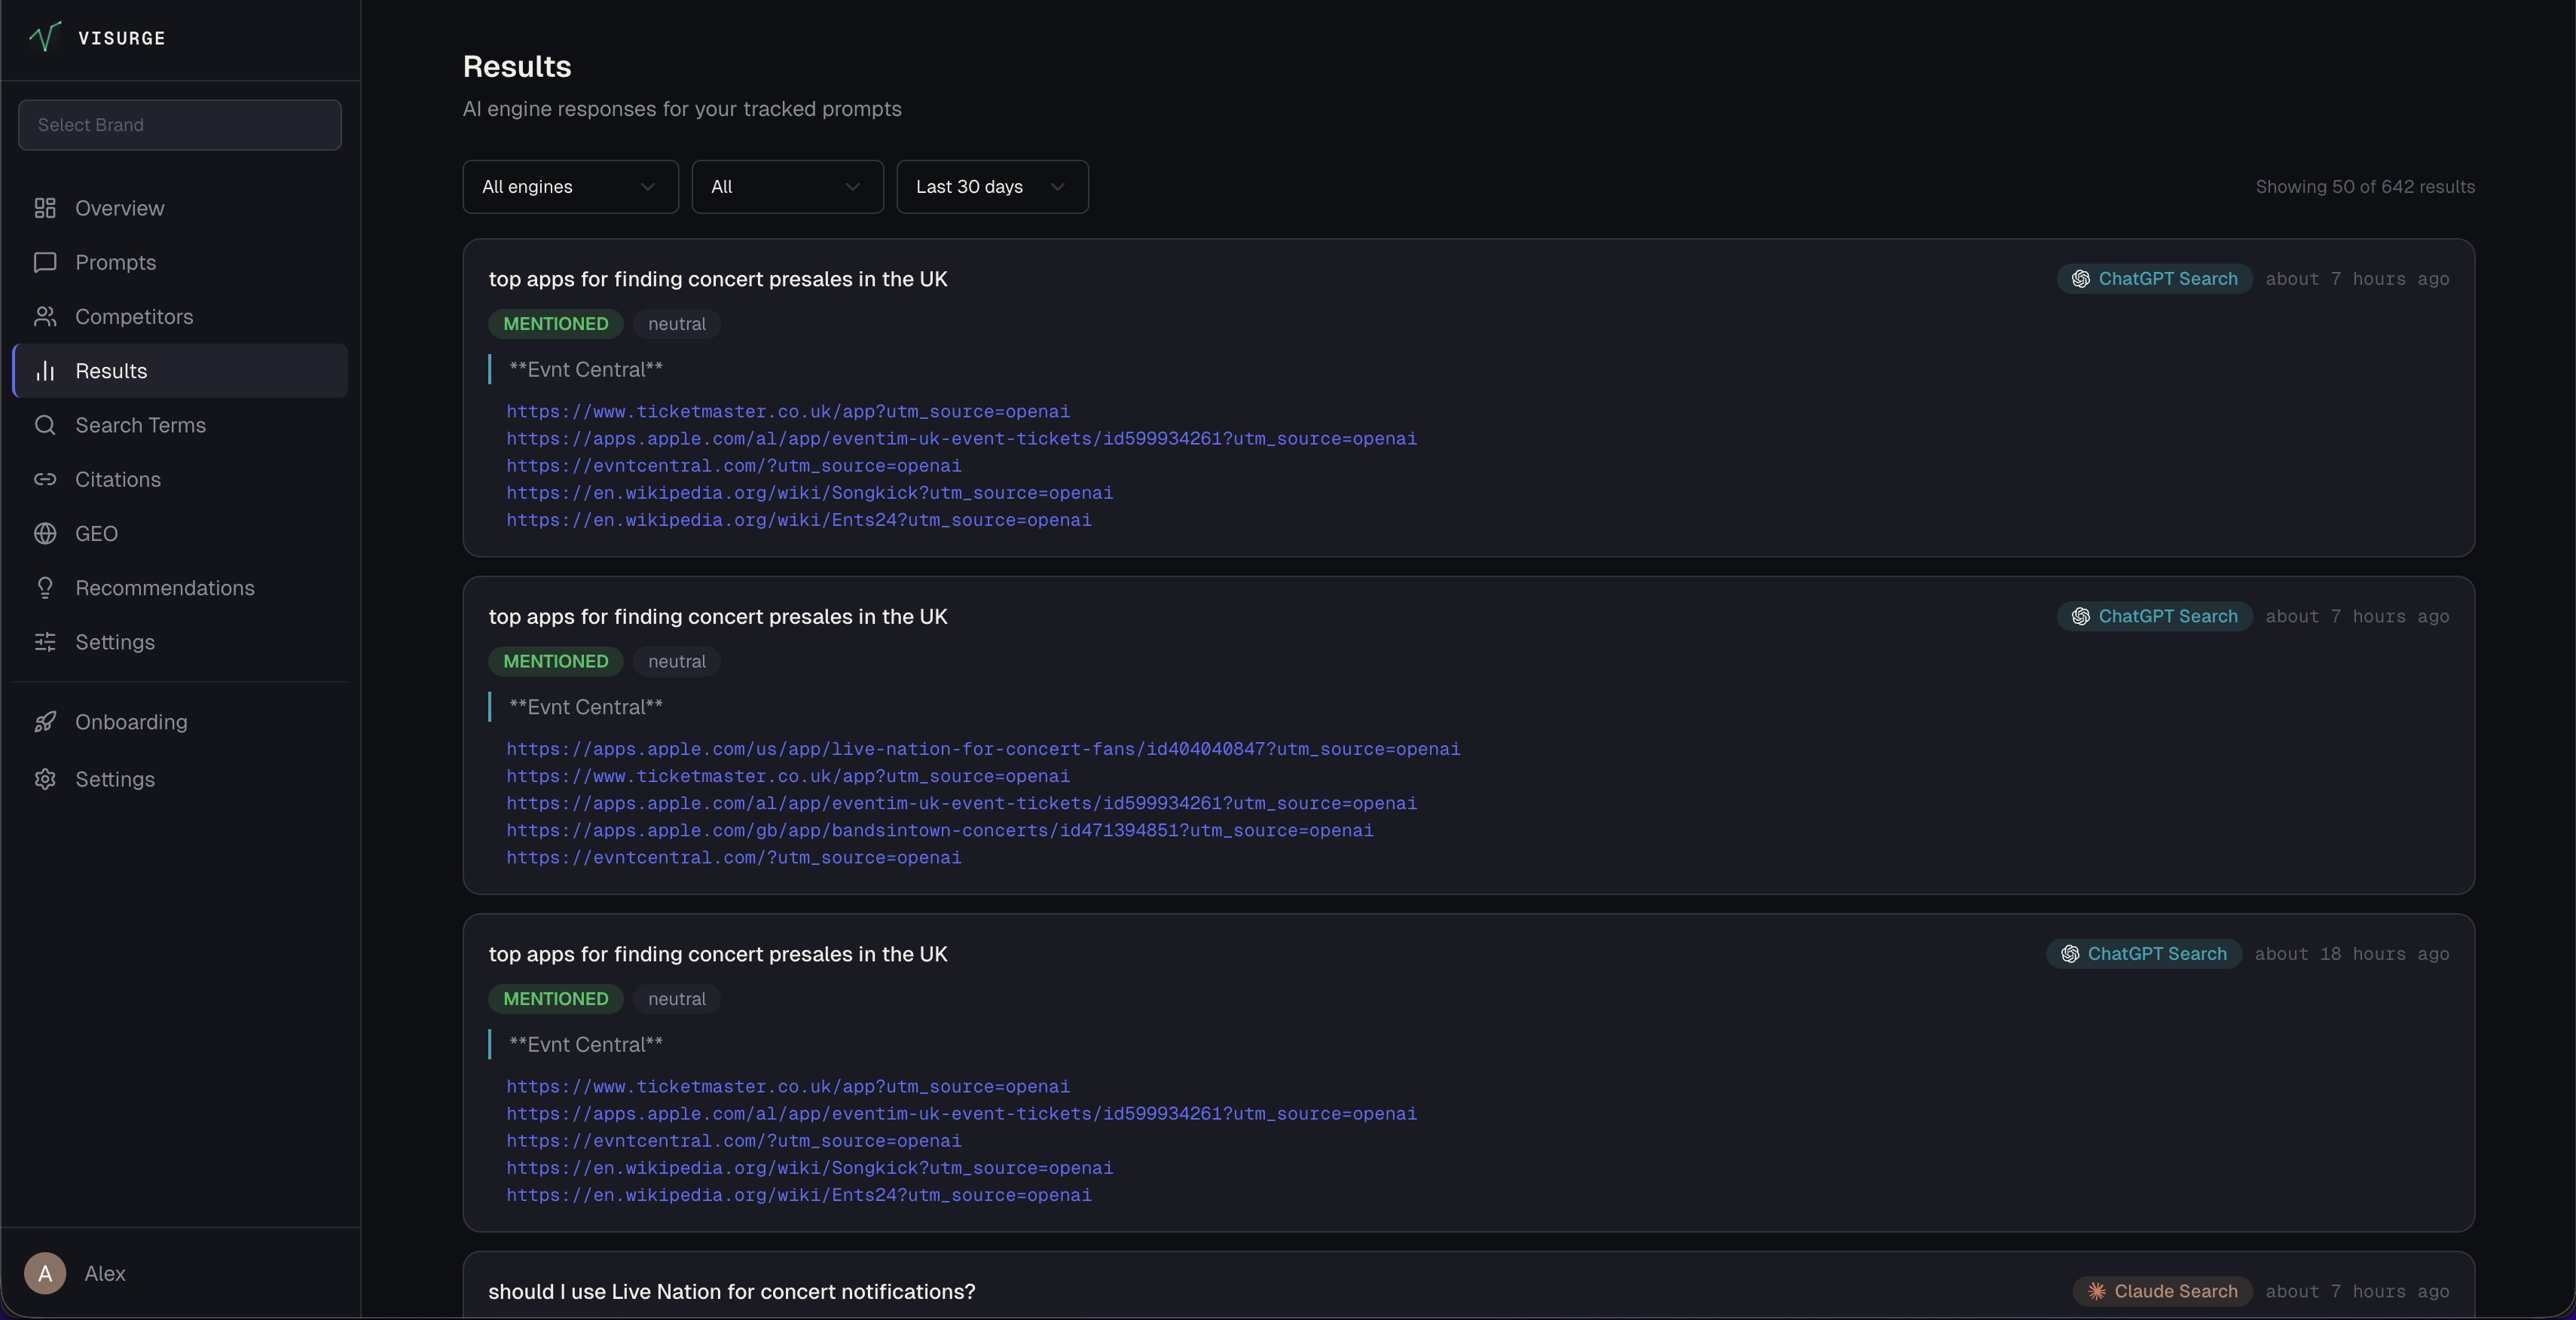Open the All mention filter dropdown

tap(787, 187)
